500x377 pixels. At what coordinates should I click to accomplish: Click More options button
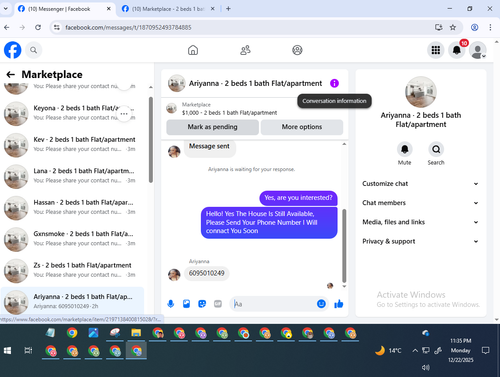[302, 127]
